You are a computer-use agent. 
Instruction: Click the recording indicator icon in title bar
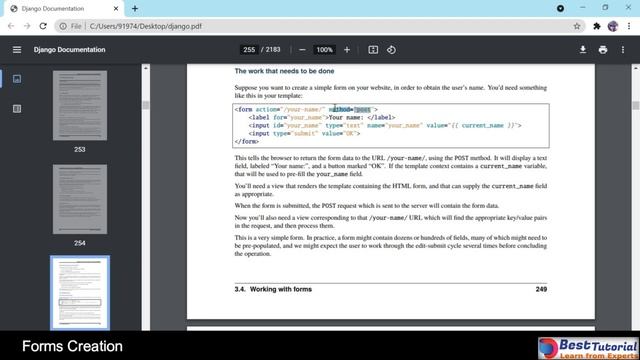tap(560, 8)
